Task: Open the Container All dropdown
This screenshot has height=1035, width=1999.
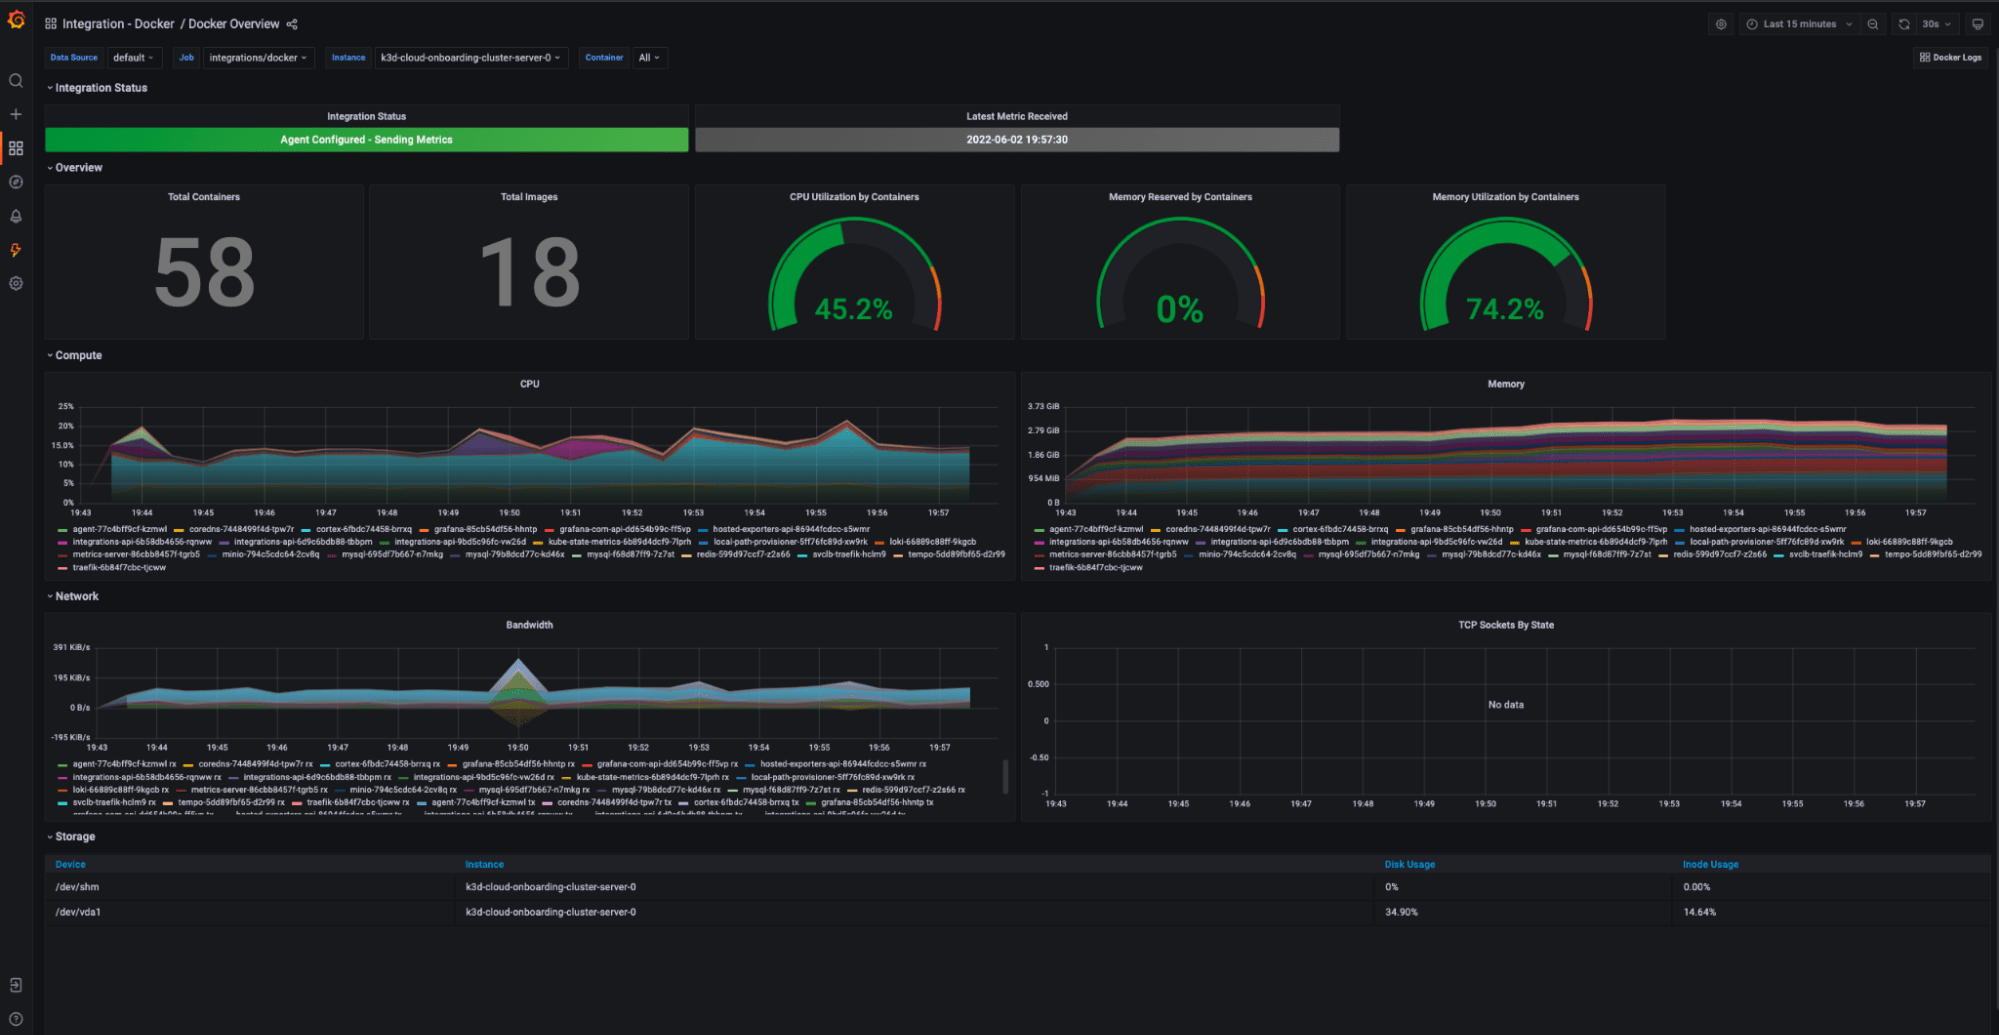Action: click(x=649, y=57)
